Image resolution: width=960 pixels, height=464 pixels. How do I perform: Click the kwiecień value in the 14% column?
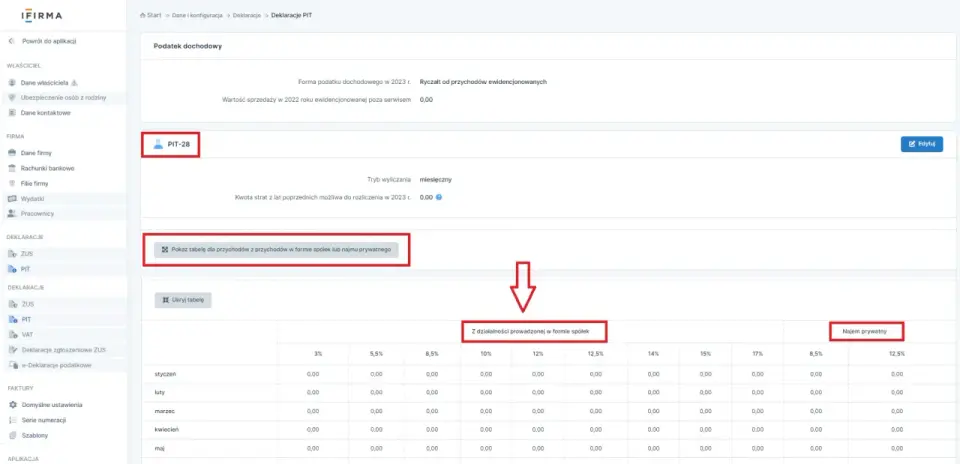653,429
